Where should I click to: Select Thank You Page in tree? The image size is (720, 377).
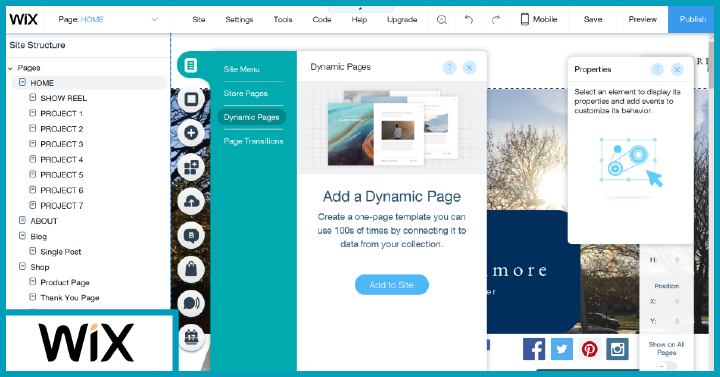(x=70, y=298)
